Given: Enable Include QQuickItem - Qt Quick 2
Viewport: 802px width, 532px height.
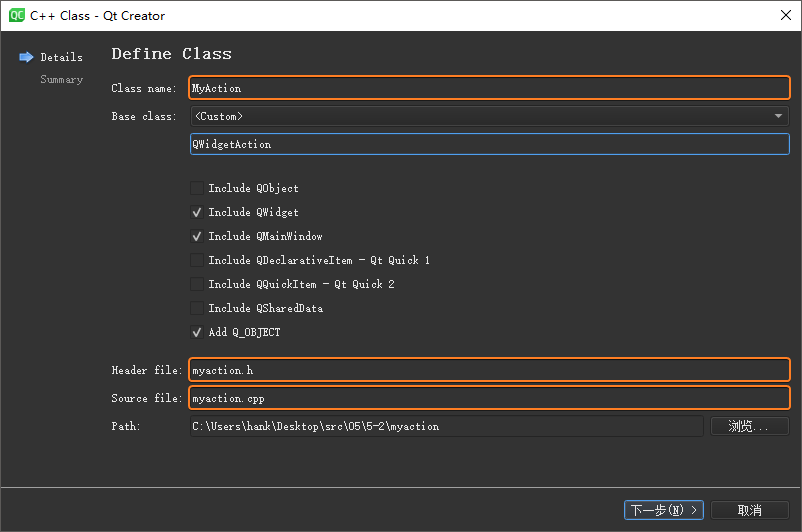Looking at the screenshot, I should (197, 284).
